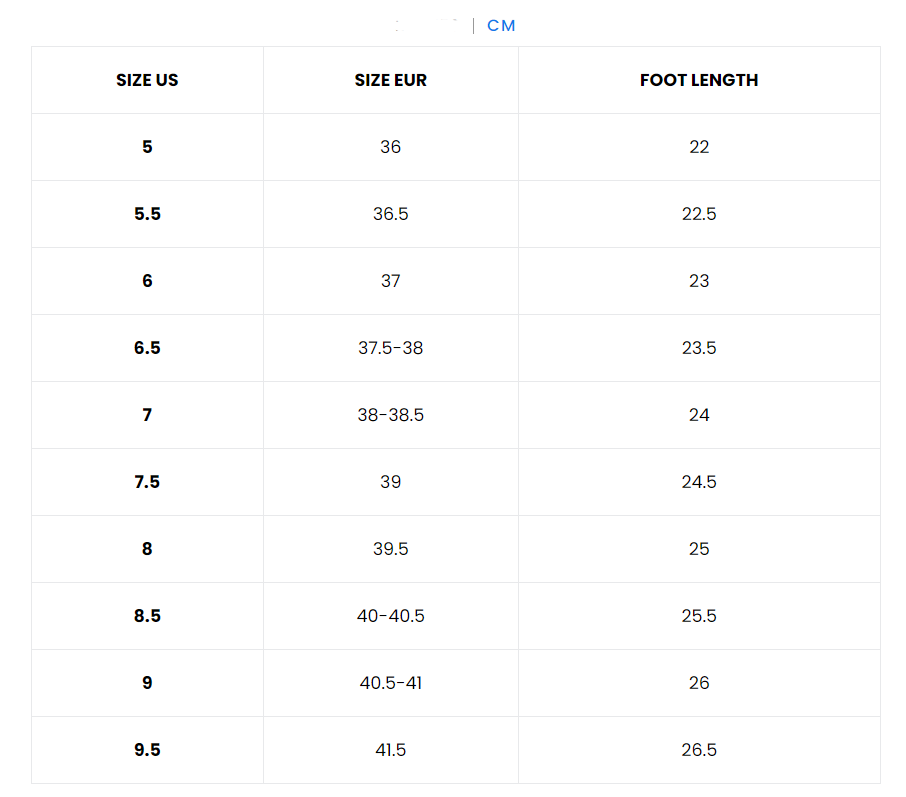Select US size 8.5 row label

[147, 616]
